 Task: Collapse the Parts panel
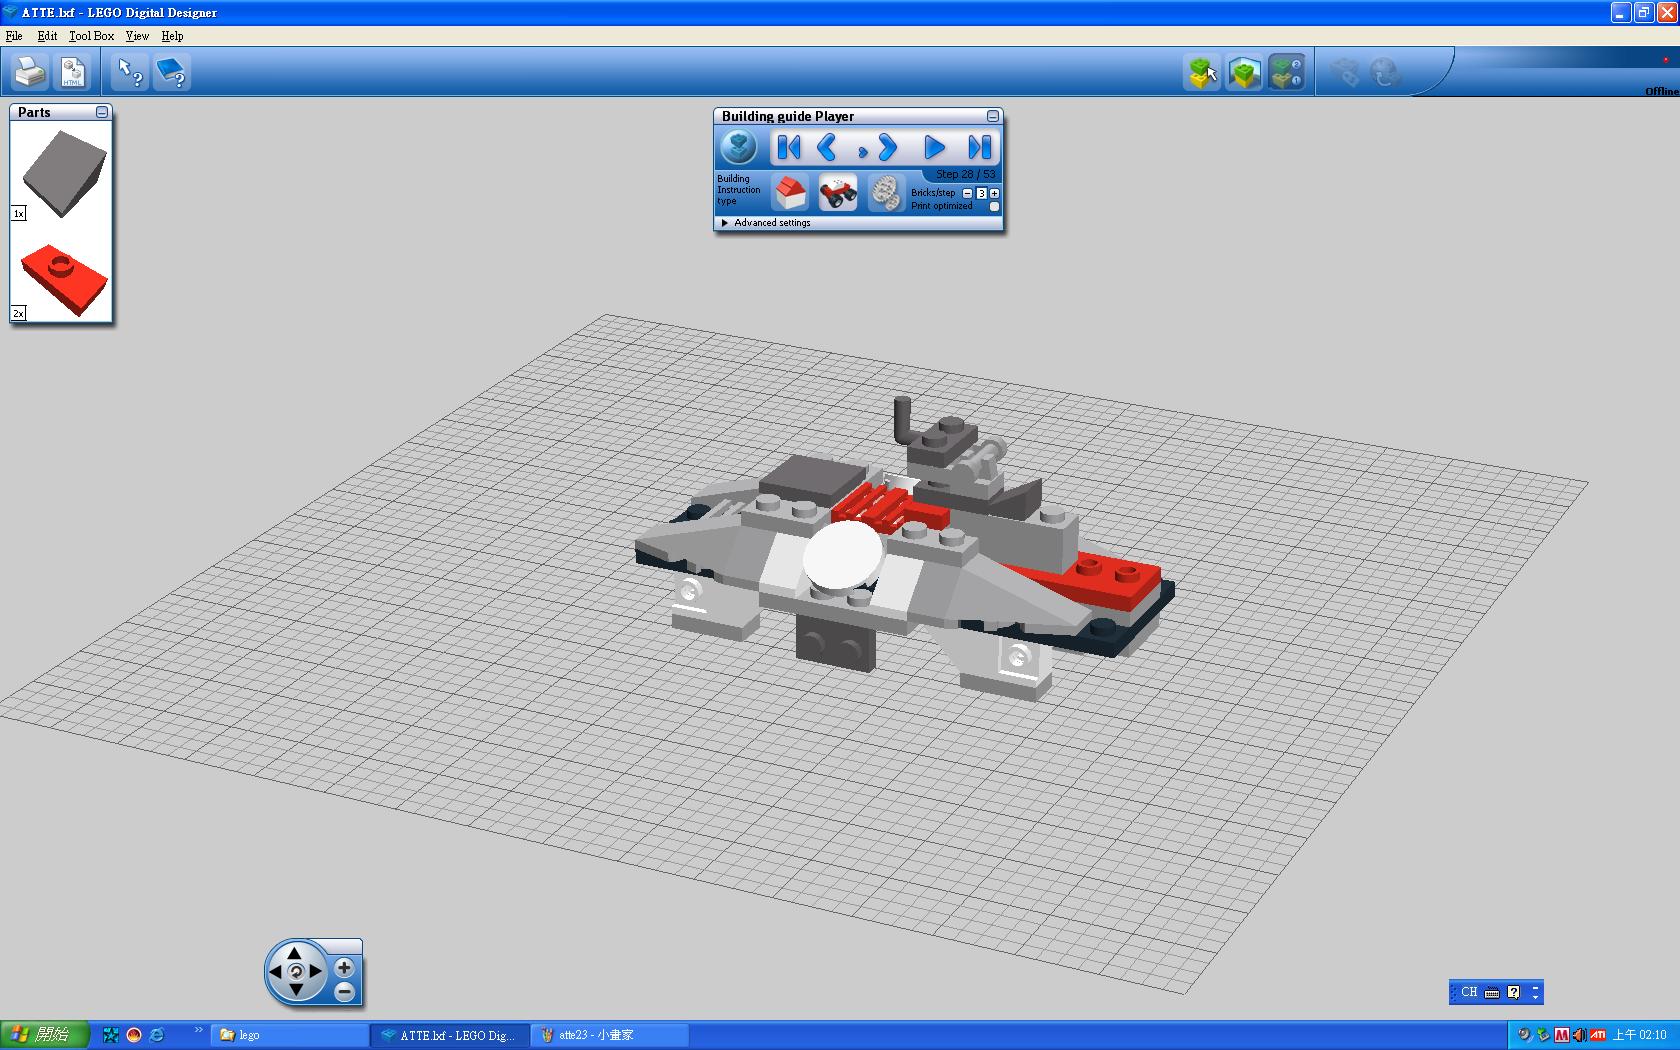coord(102,112)
